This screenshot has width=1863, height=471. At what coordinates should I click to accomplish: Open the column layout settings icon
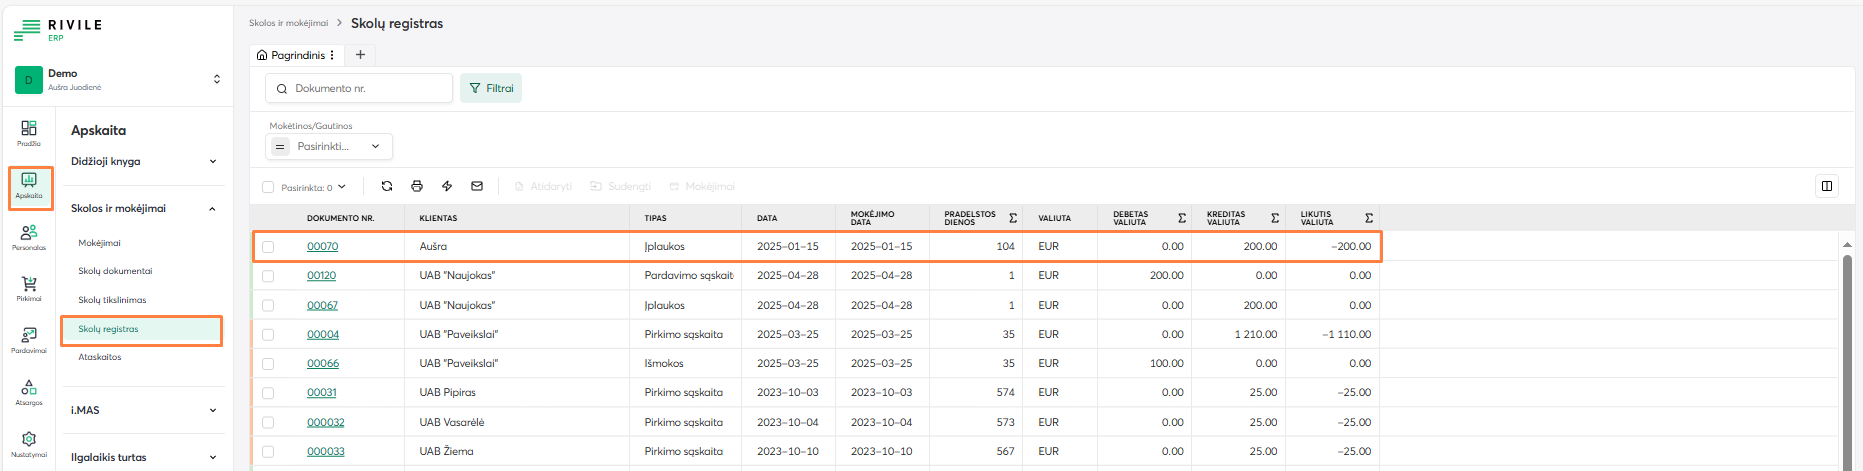1826,186
